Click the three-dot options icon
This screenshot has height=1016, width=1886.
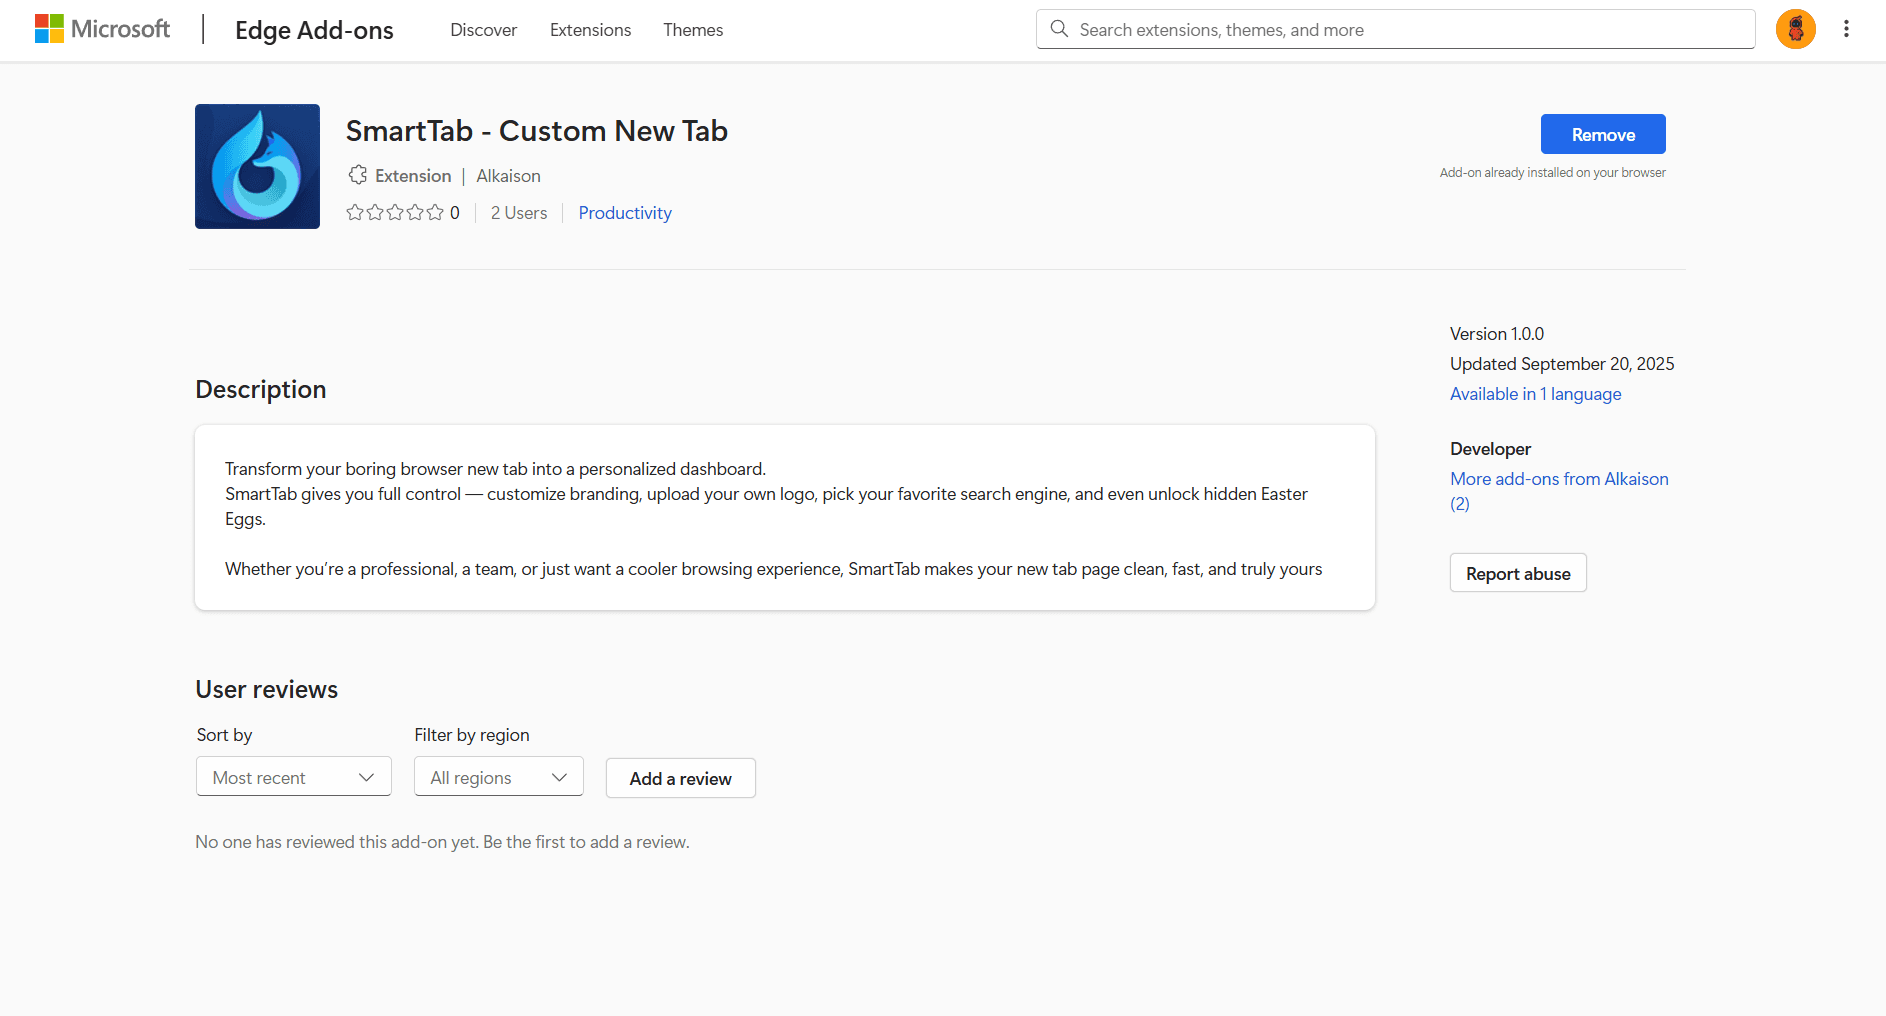pyautogui.click(x=1847, y=29)
